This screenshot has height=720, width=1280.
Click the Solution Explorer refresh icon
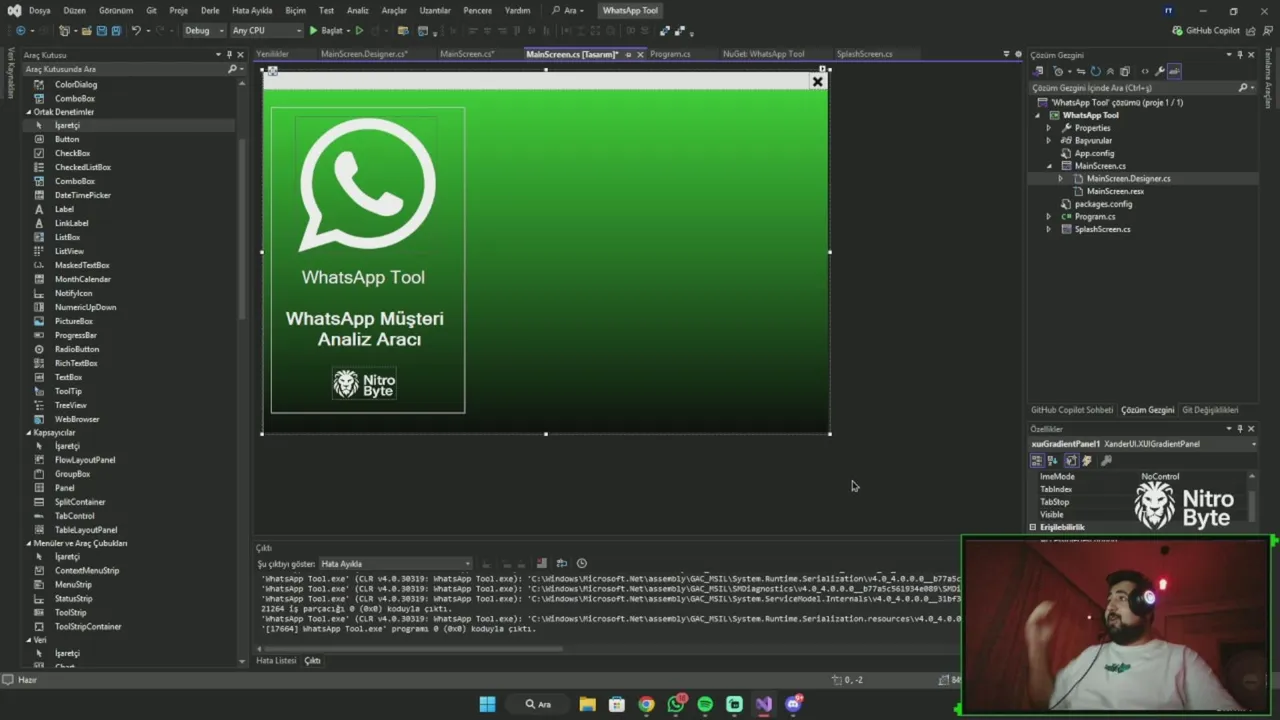point(1095,71)
